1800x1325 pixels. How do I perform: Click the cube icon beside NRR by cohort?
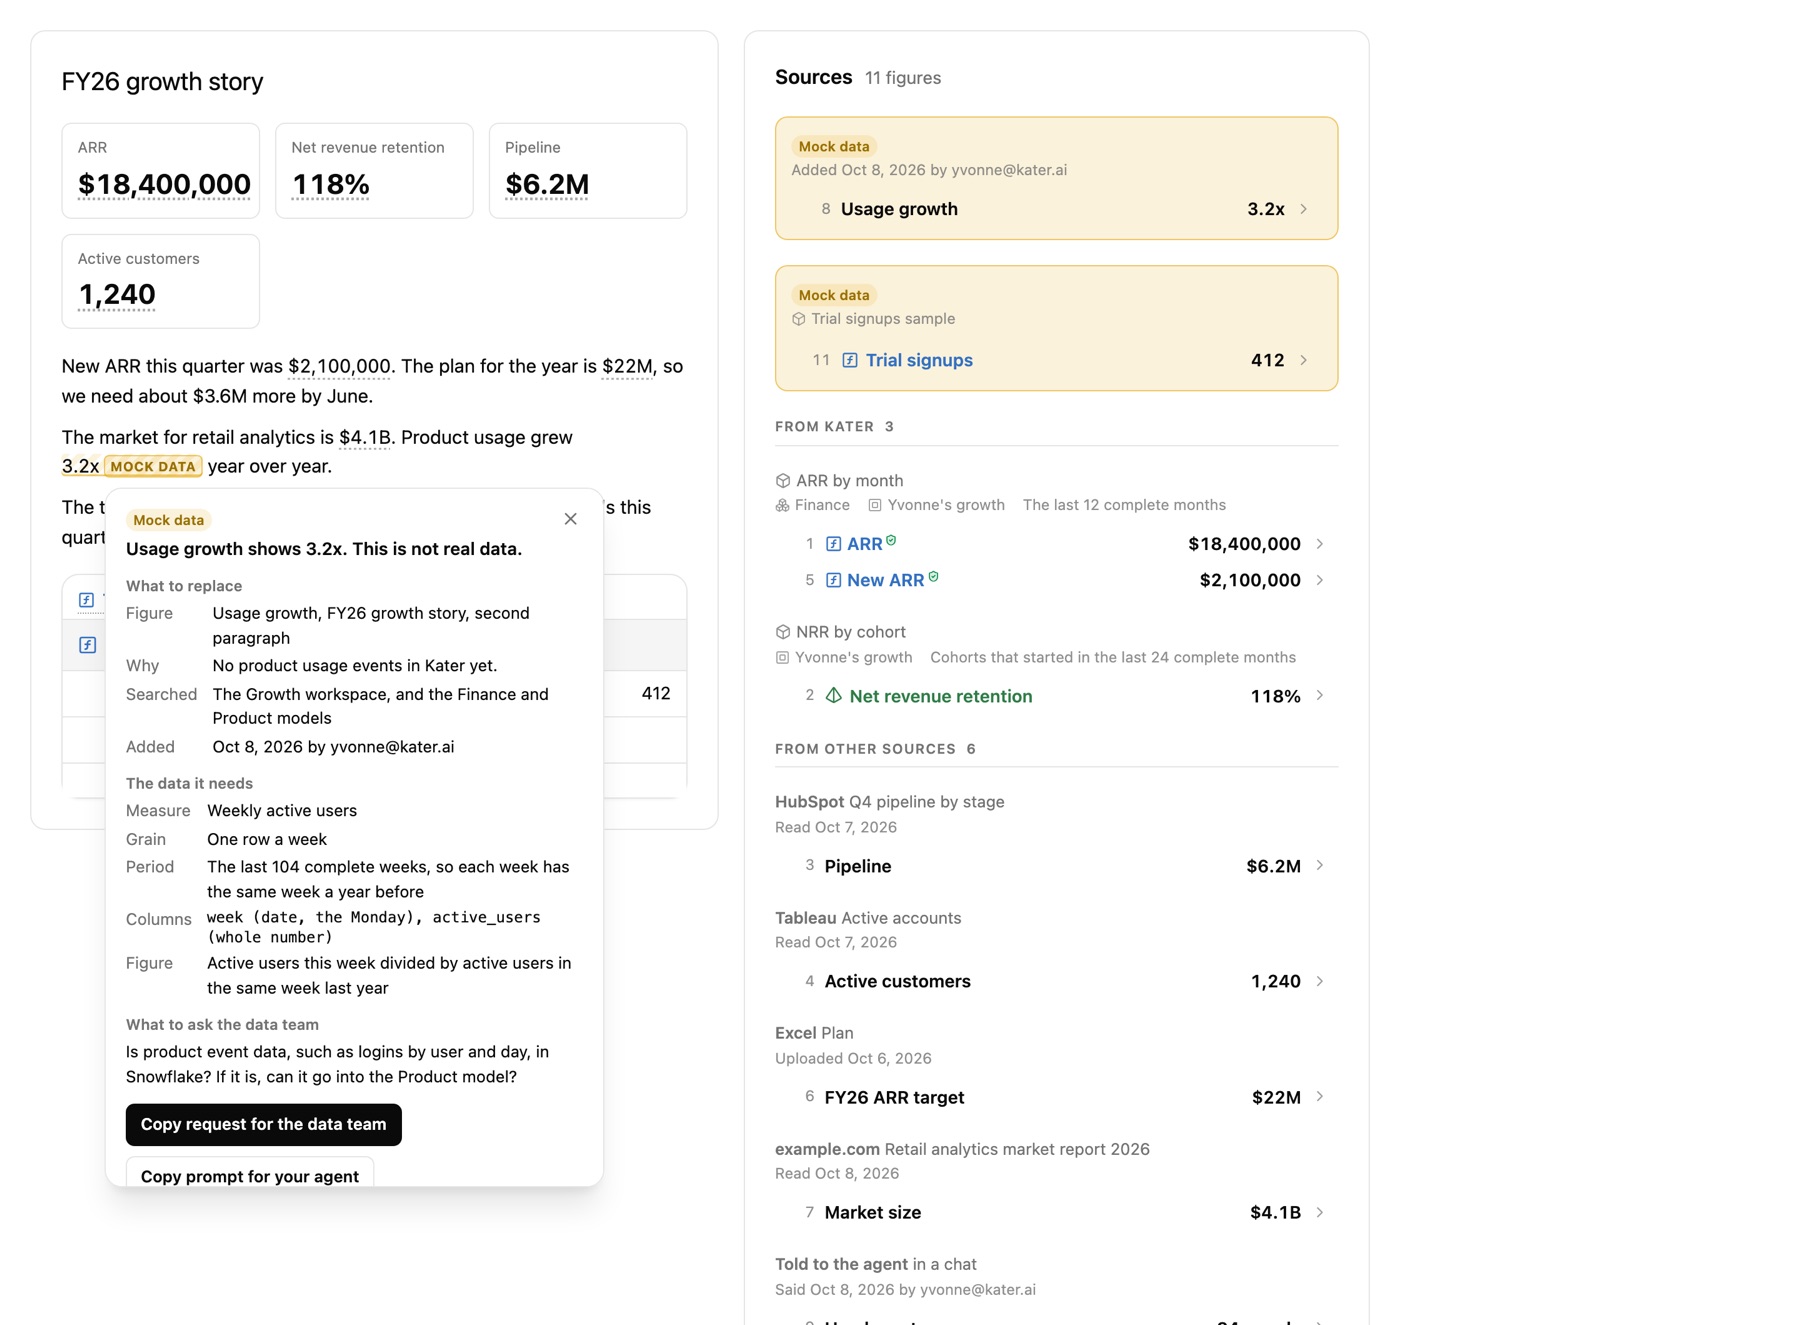click(783, 632)
